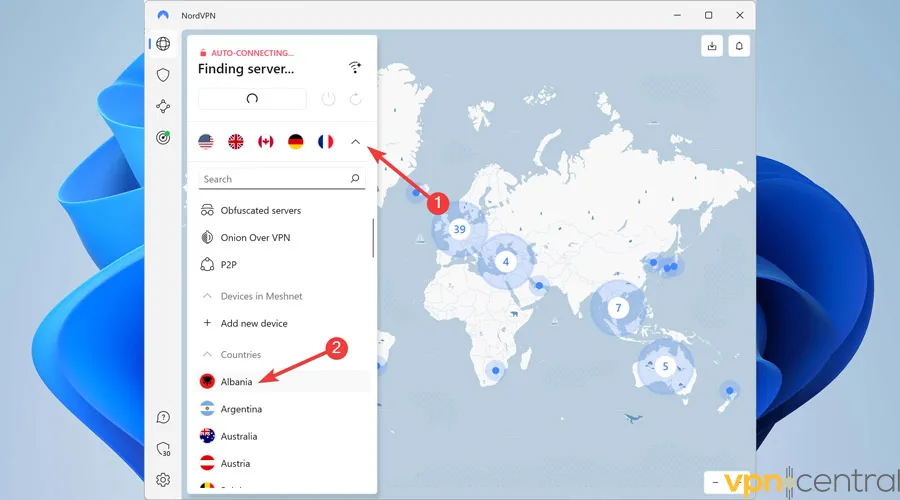Click the 7 server cluster on map
This screenshot has width=900, height=500.
point(618,308)
